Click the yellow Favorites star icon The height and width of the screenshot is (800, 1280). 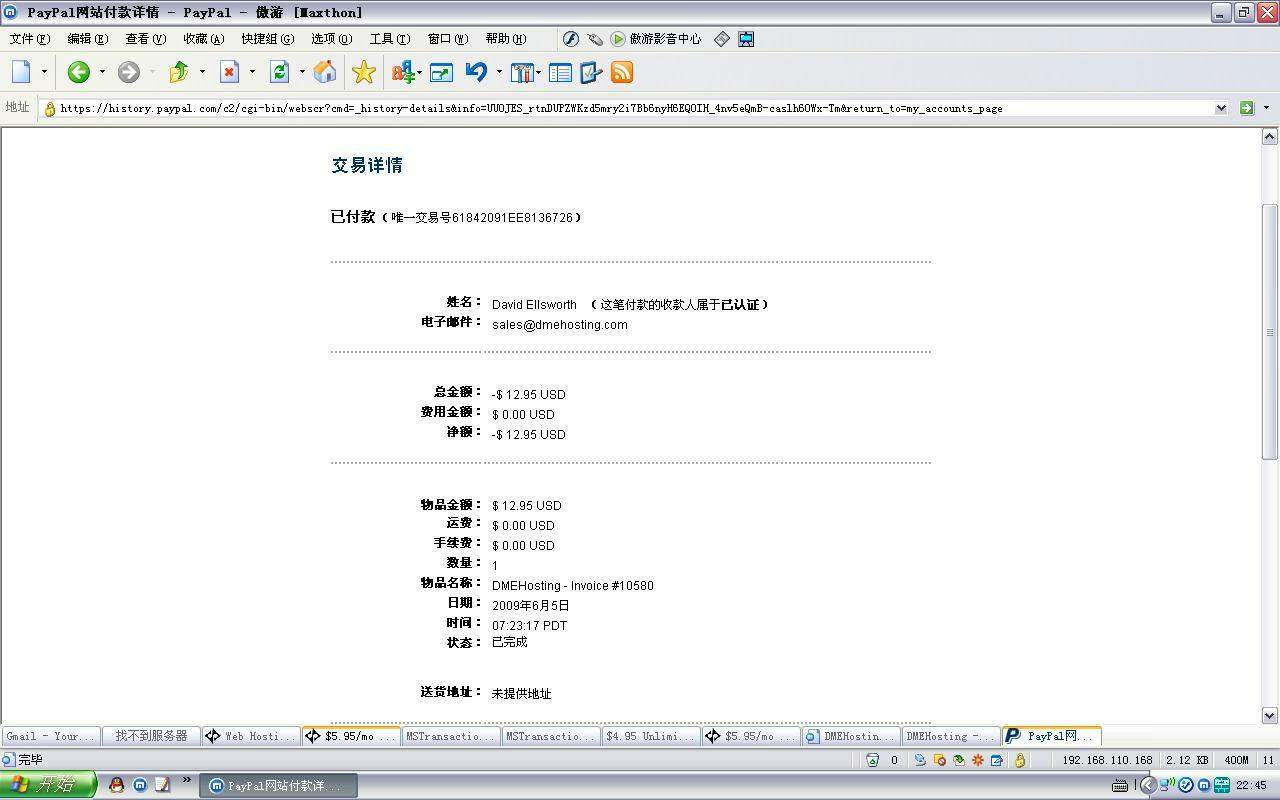coord(364,72)
